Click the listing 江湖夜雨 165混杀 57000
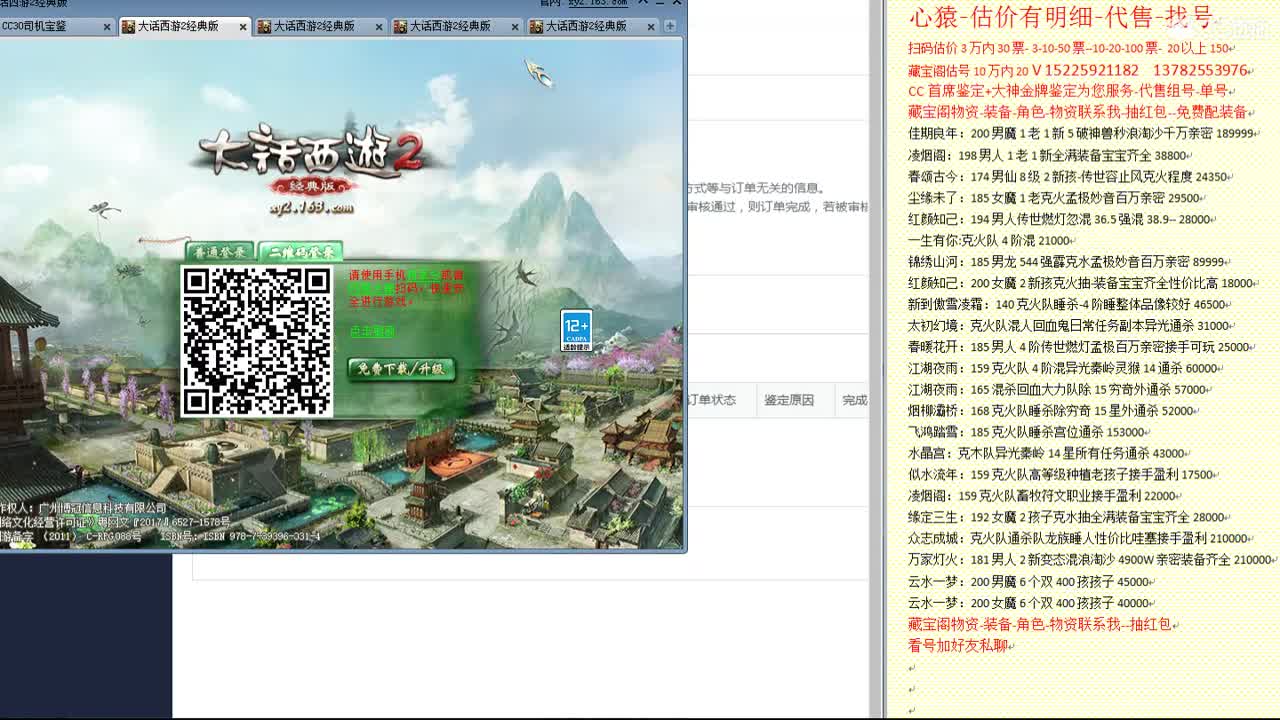Screen dimensions: 1280x720 (x=1057, y=390)
